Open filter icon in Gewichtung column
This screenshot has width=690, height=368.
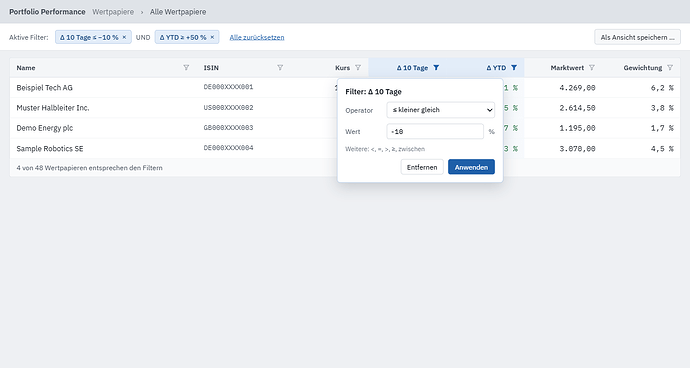click(x=670, y=68)
